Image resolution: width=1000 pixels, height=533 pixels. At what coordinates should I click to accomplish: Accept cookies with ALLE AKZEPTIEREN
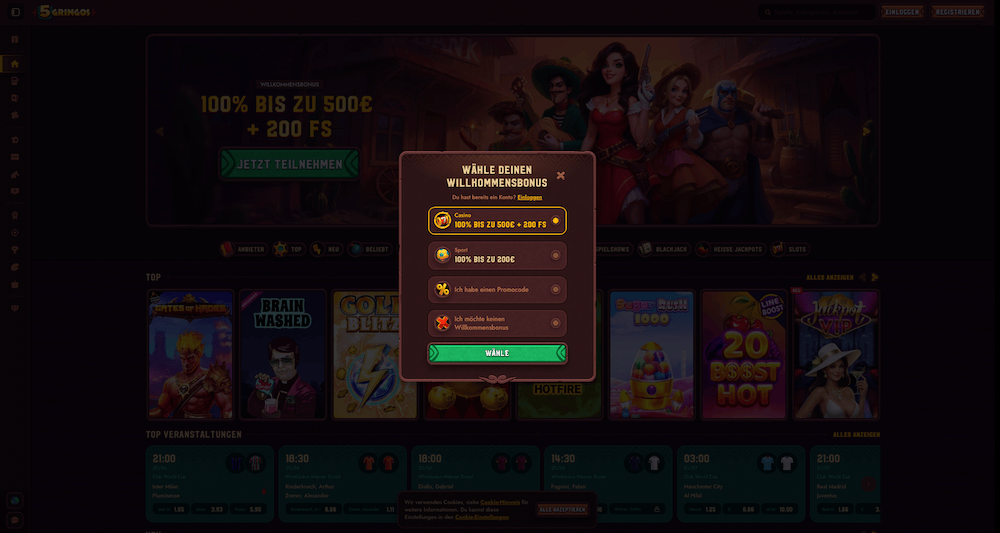(x=562, y=509)
